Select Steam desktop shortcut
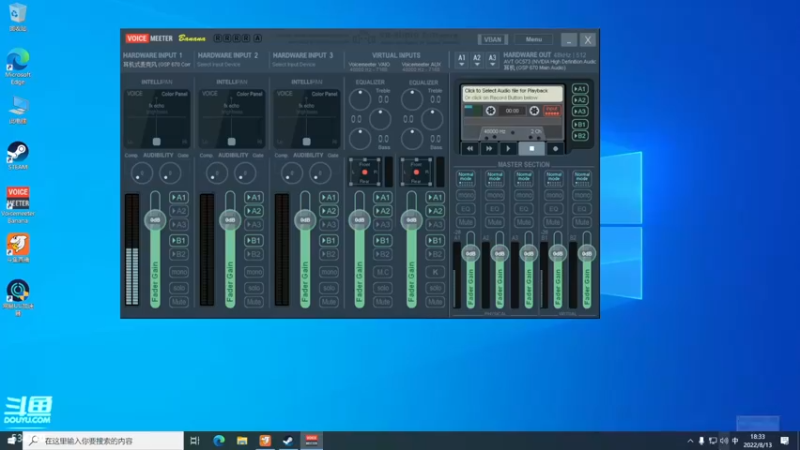This screenshot has height=450, width=800. (x=18, y=156)
